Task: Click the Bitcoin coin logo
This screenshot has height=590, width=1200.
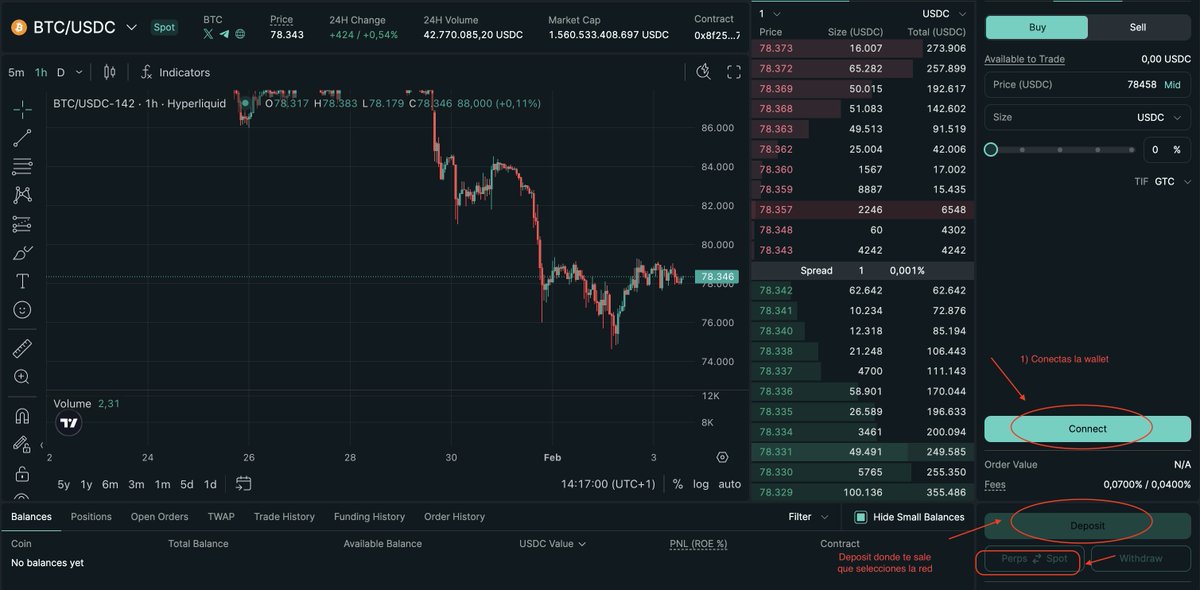Action: coord(18,27)
